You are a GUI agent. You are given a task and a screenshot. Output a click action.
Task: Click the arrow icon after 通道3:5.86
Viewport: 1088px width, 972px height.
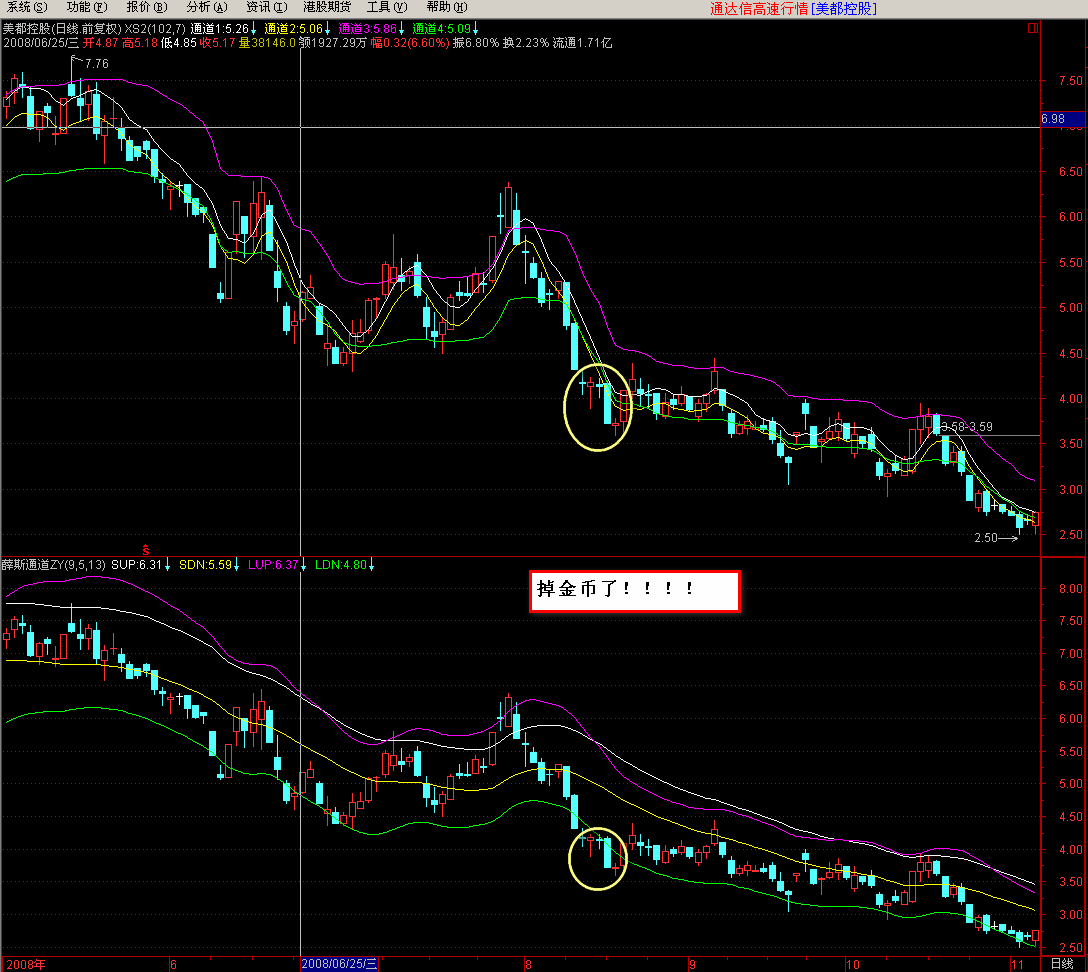click(x=402, y=28)
